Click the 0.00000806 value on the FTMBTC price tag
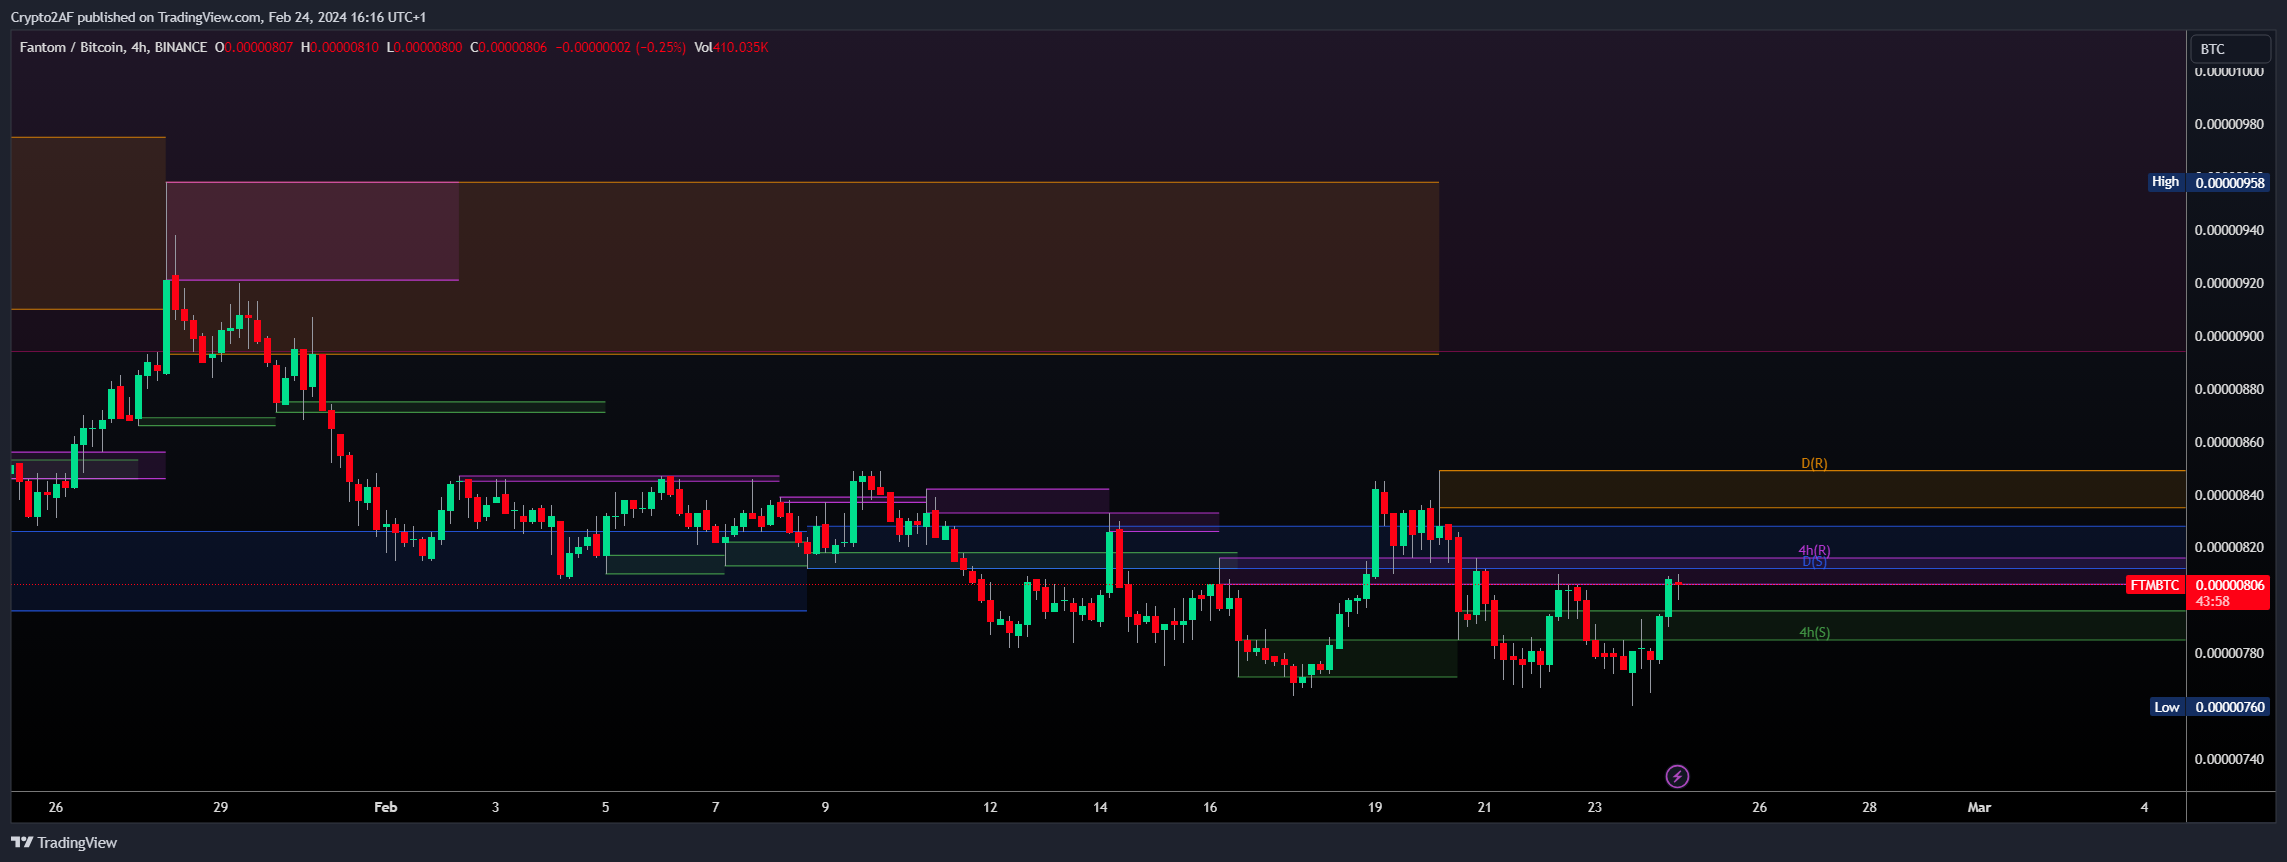 2229,585
